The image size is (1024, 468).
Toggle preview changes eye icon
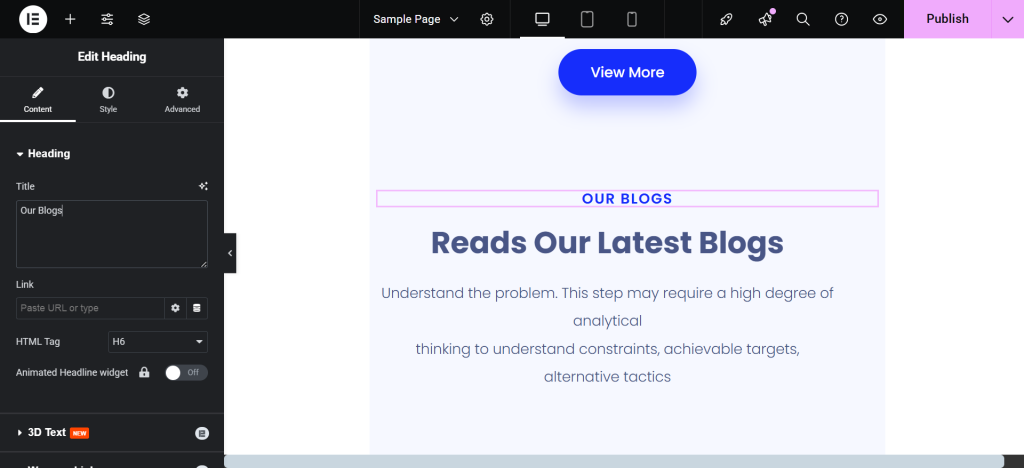click(880, 19)
